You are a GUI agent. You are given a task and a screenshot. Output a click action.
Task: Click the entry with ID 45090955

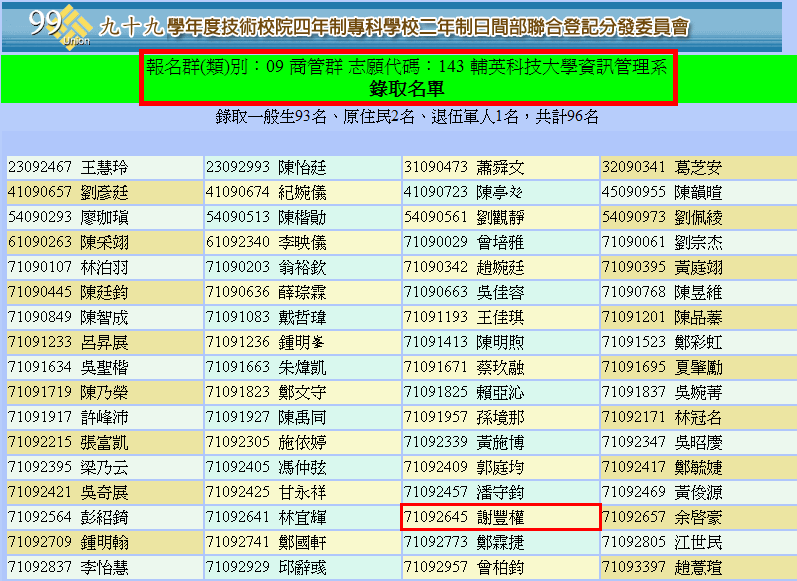pos(699,193)
